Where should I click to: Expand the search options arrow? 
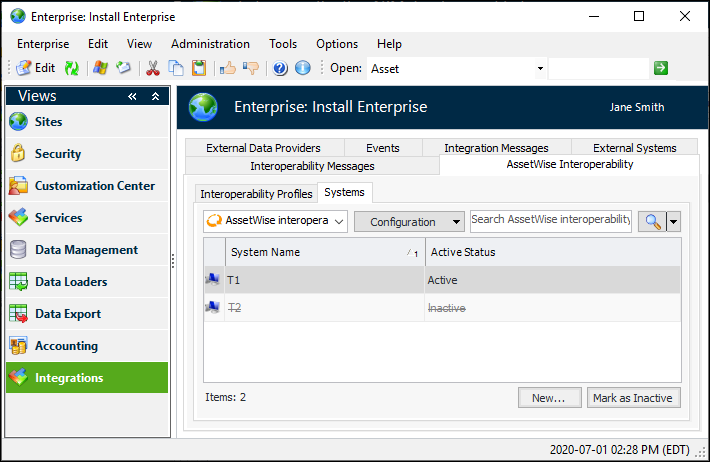coord(674,222)
